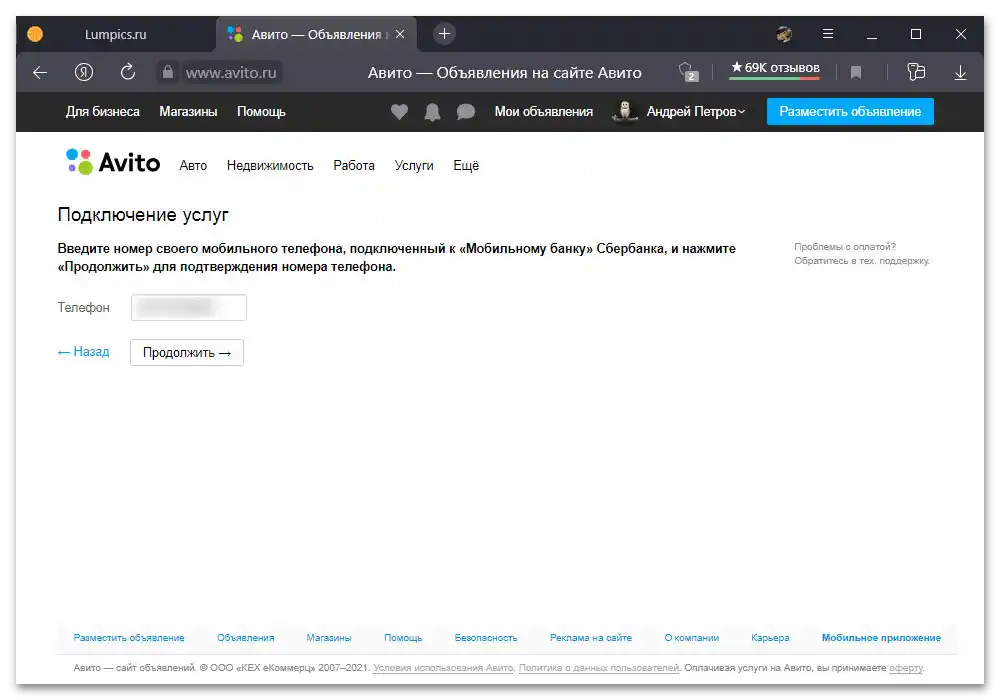Open the Работа category

click(x=354, y=166)
